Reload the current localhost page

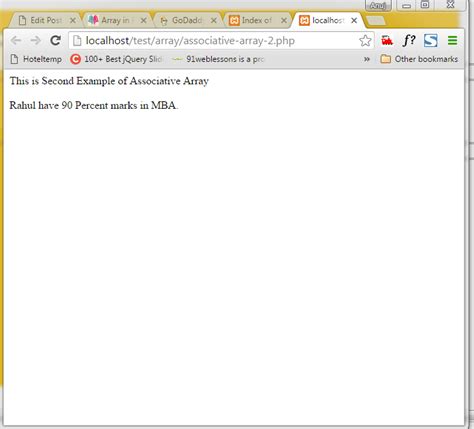tap(55, 40)
